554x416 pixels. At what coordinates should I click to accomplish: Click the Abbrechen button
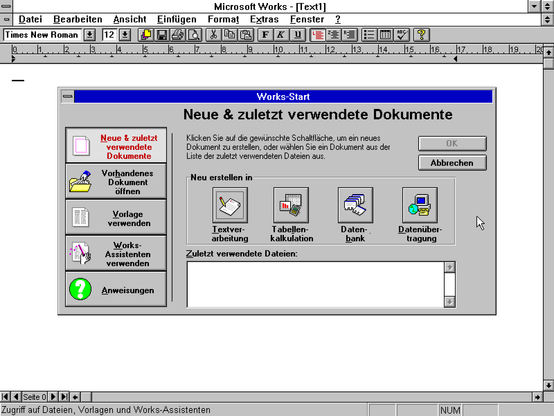452,163
